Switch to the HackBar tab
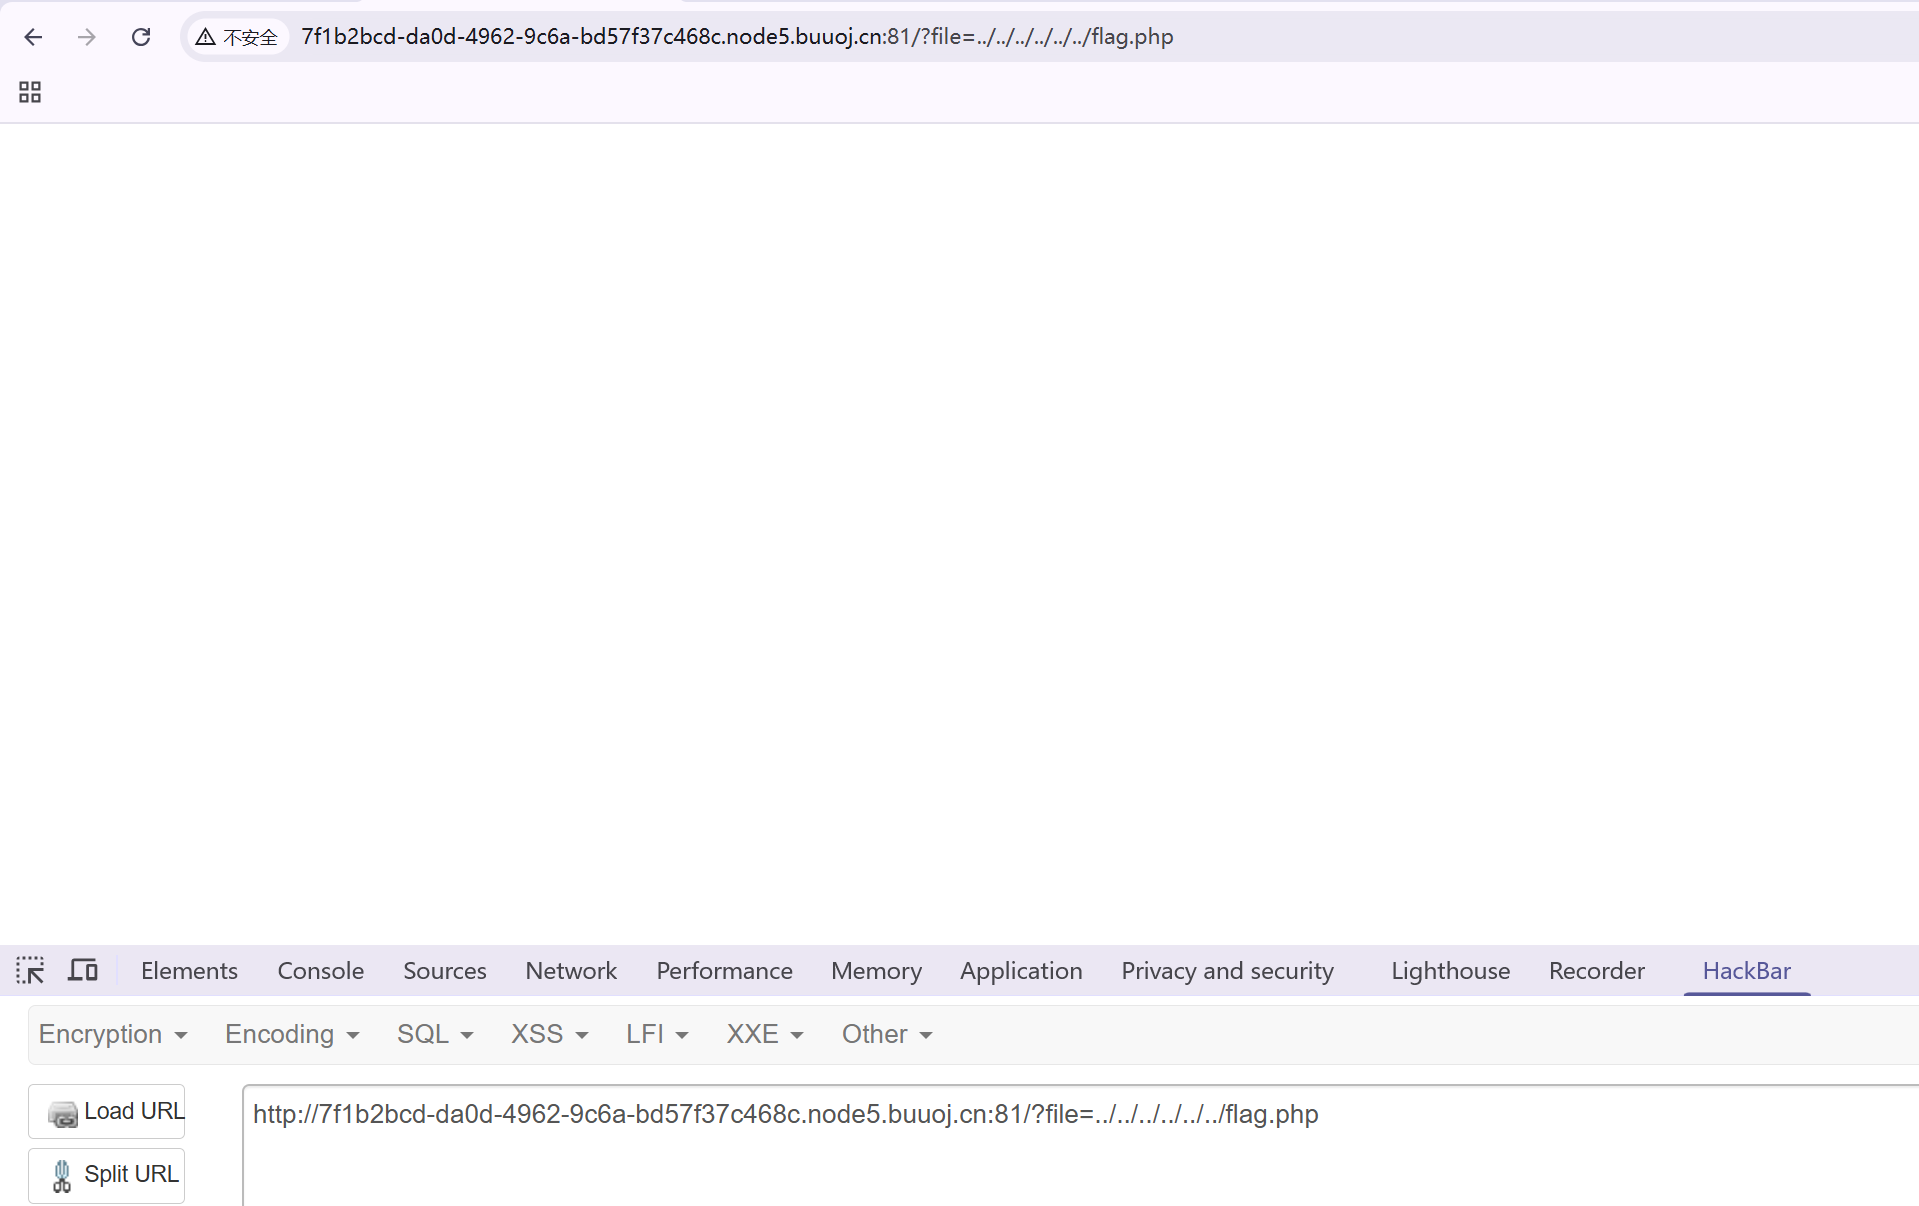Image resolution: width=1919 pixels, height=1206 pixels. pyautogui.click(x=1746, y=970)
